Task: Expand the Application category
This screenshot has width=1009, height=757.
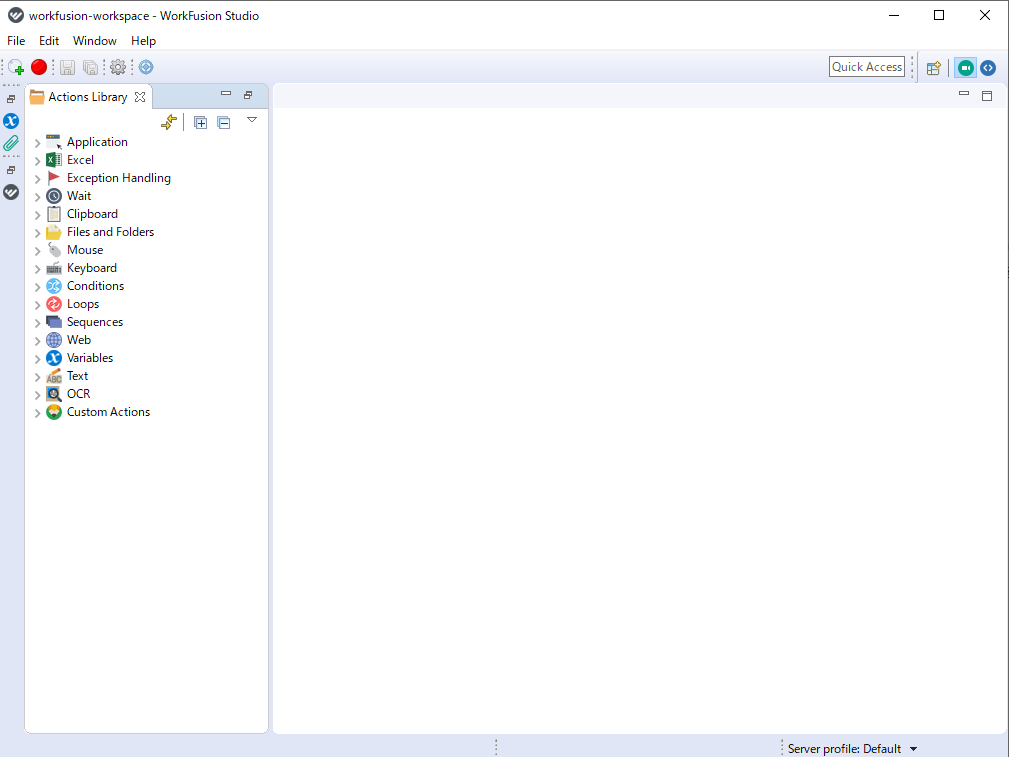Action: (37, 143)
